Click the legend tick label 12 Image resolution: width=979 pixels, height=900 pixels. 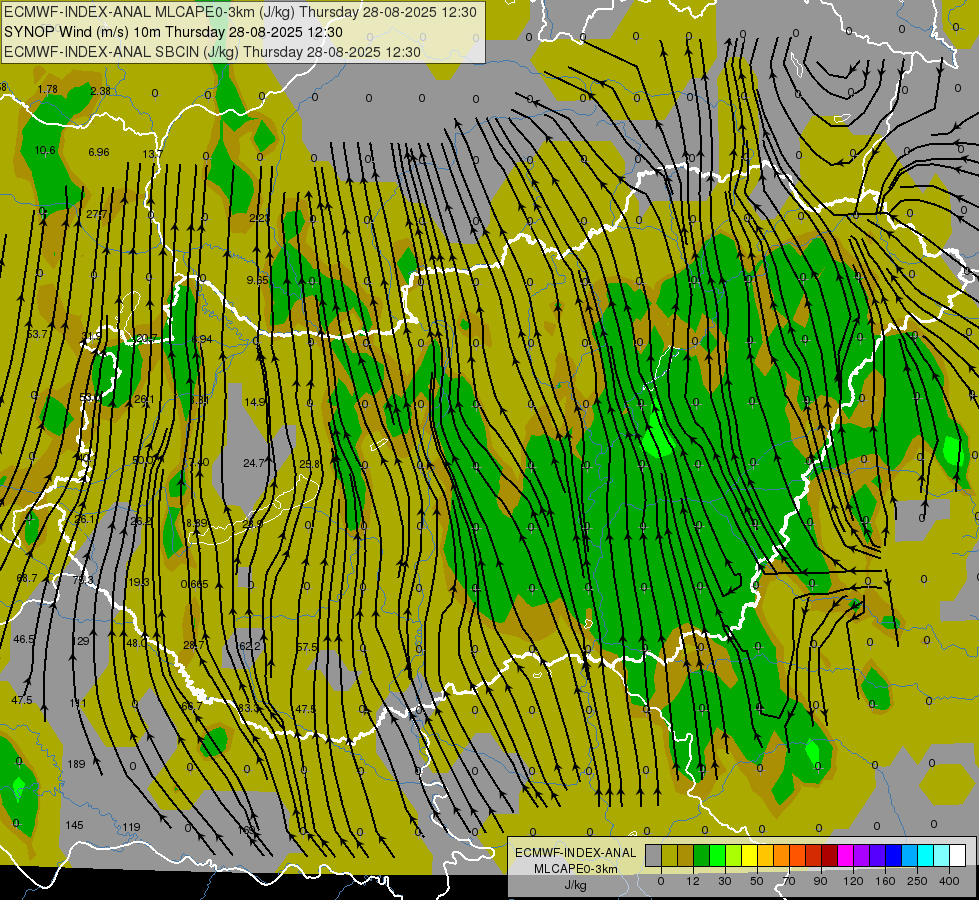(692, 881)
